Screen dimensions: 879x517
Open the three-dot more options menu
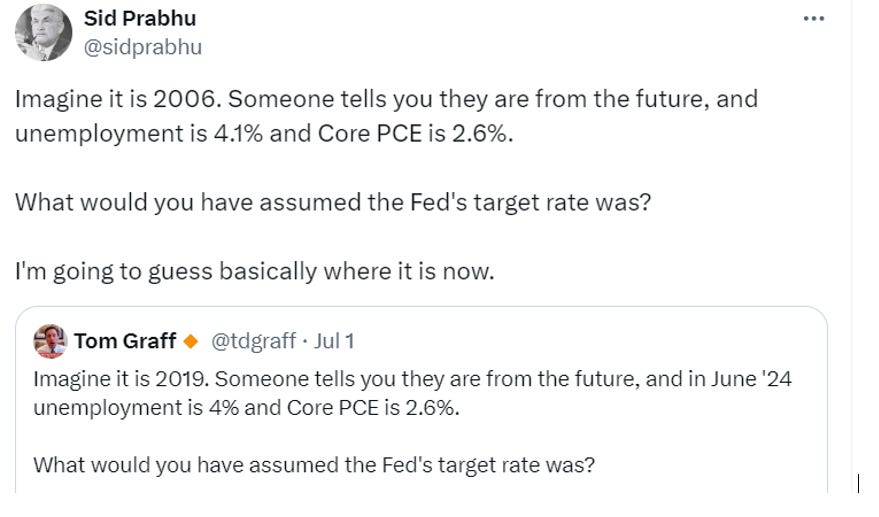click(814, 18)
